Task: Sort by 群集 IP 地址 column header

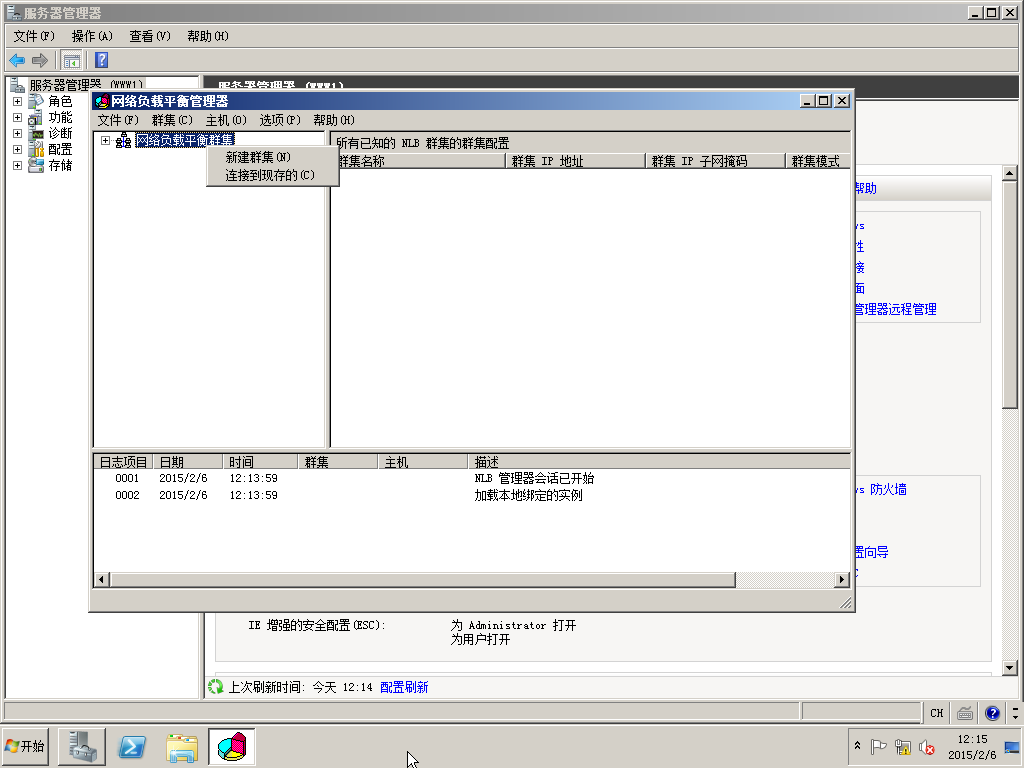Action: tap(575, 161)
